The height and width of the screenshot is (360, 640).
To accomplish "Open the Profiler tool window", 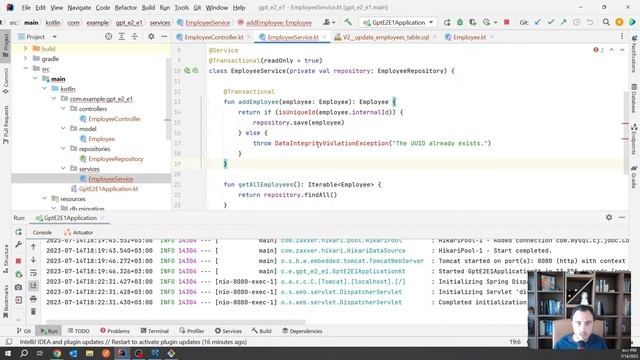I will tap(191, 331).
